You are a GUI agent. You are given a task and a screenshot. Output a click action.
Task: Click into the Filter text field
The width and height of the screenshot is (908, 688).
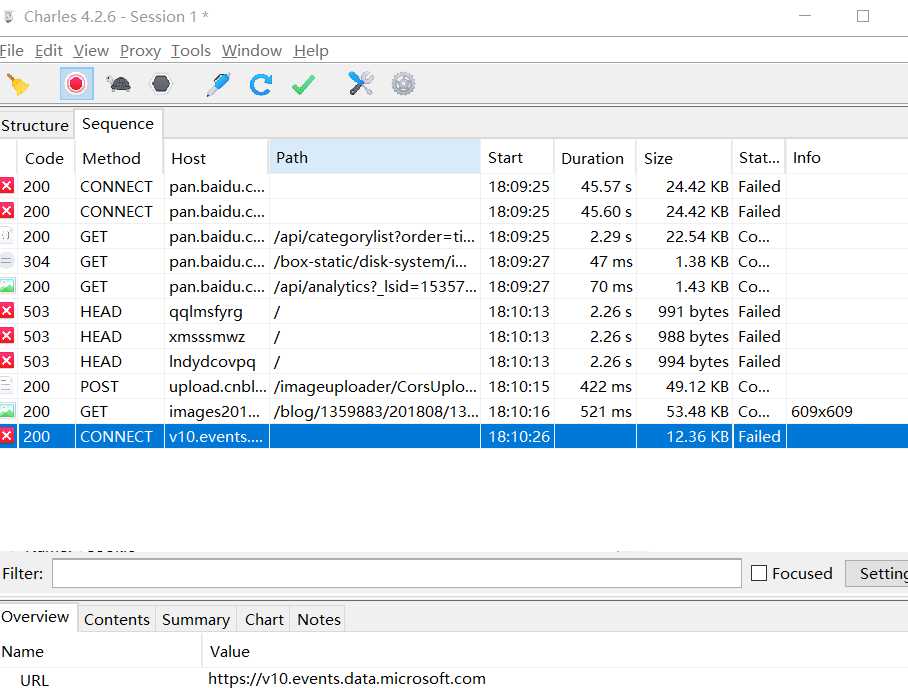tap(397, 573)
